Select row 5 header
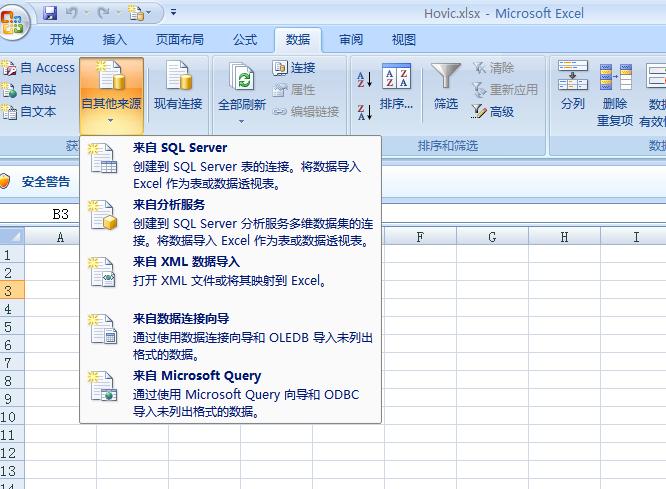This screenshot has height=489, width=666. [12, 327]
